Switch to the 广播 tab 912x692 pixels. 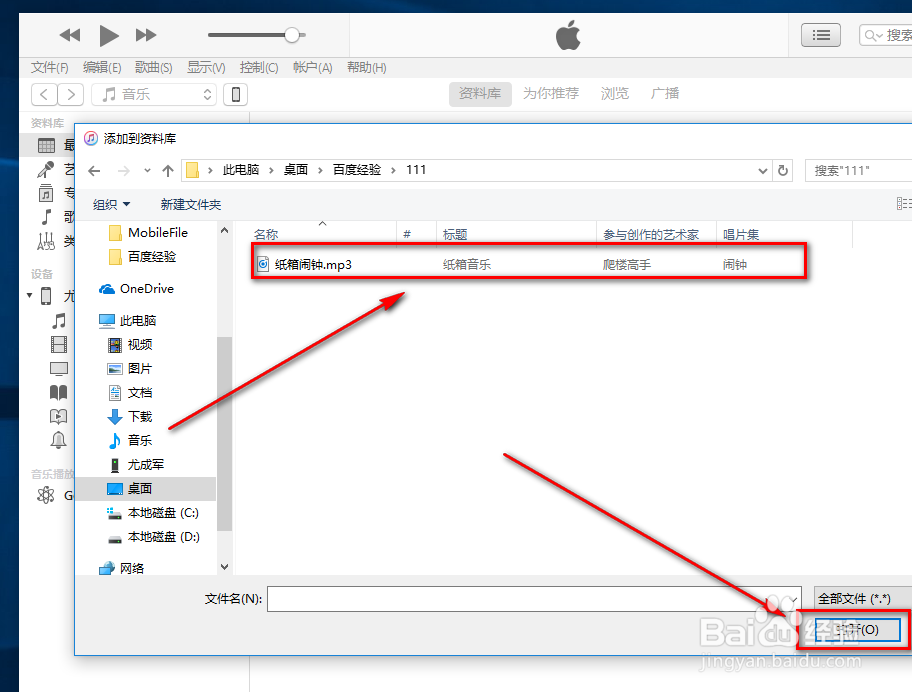[x=665, y=94]
